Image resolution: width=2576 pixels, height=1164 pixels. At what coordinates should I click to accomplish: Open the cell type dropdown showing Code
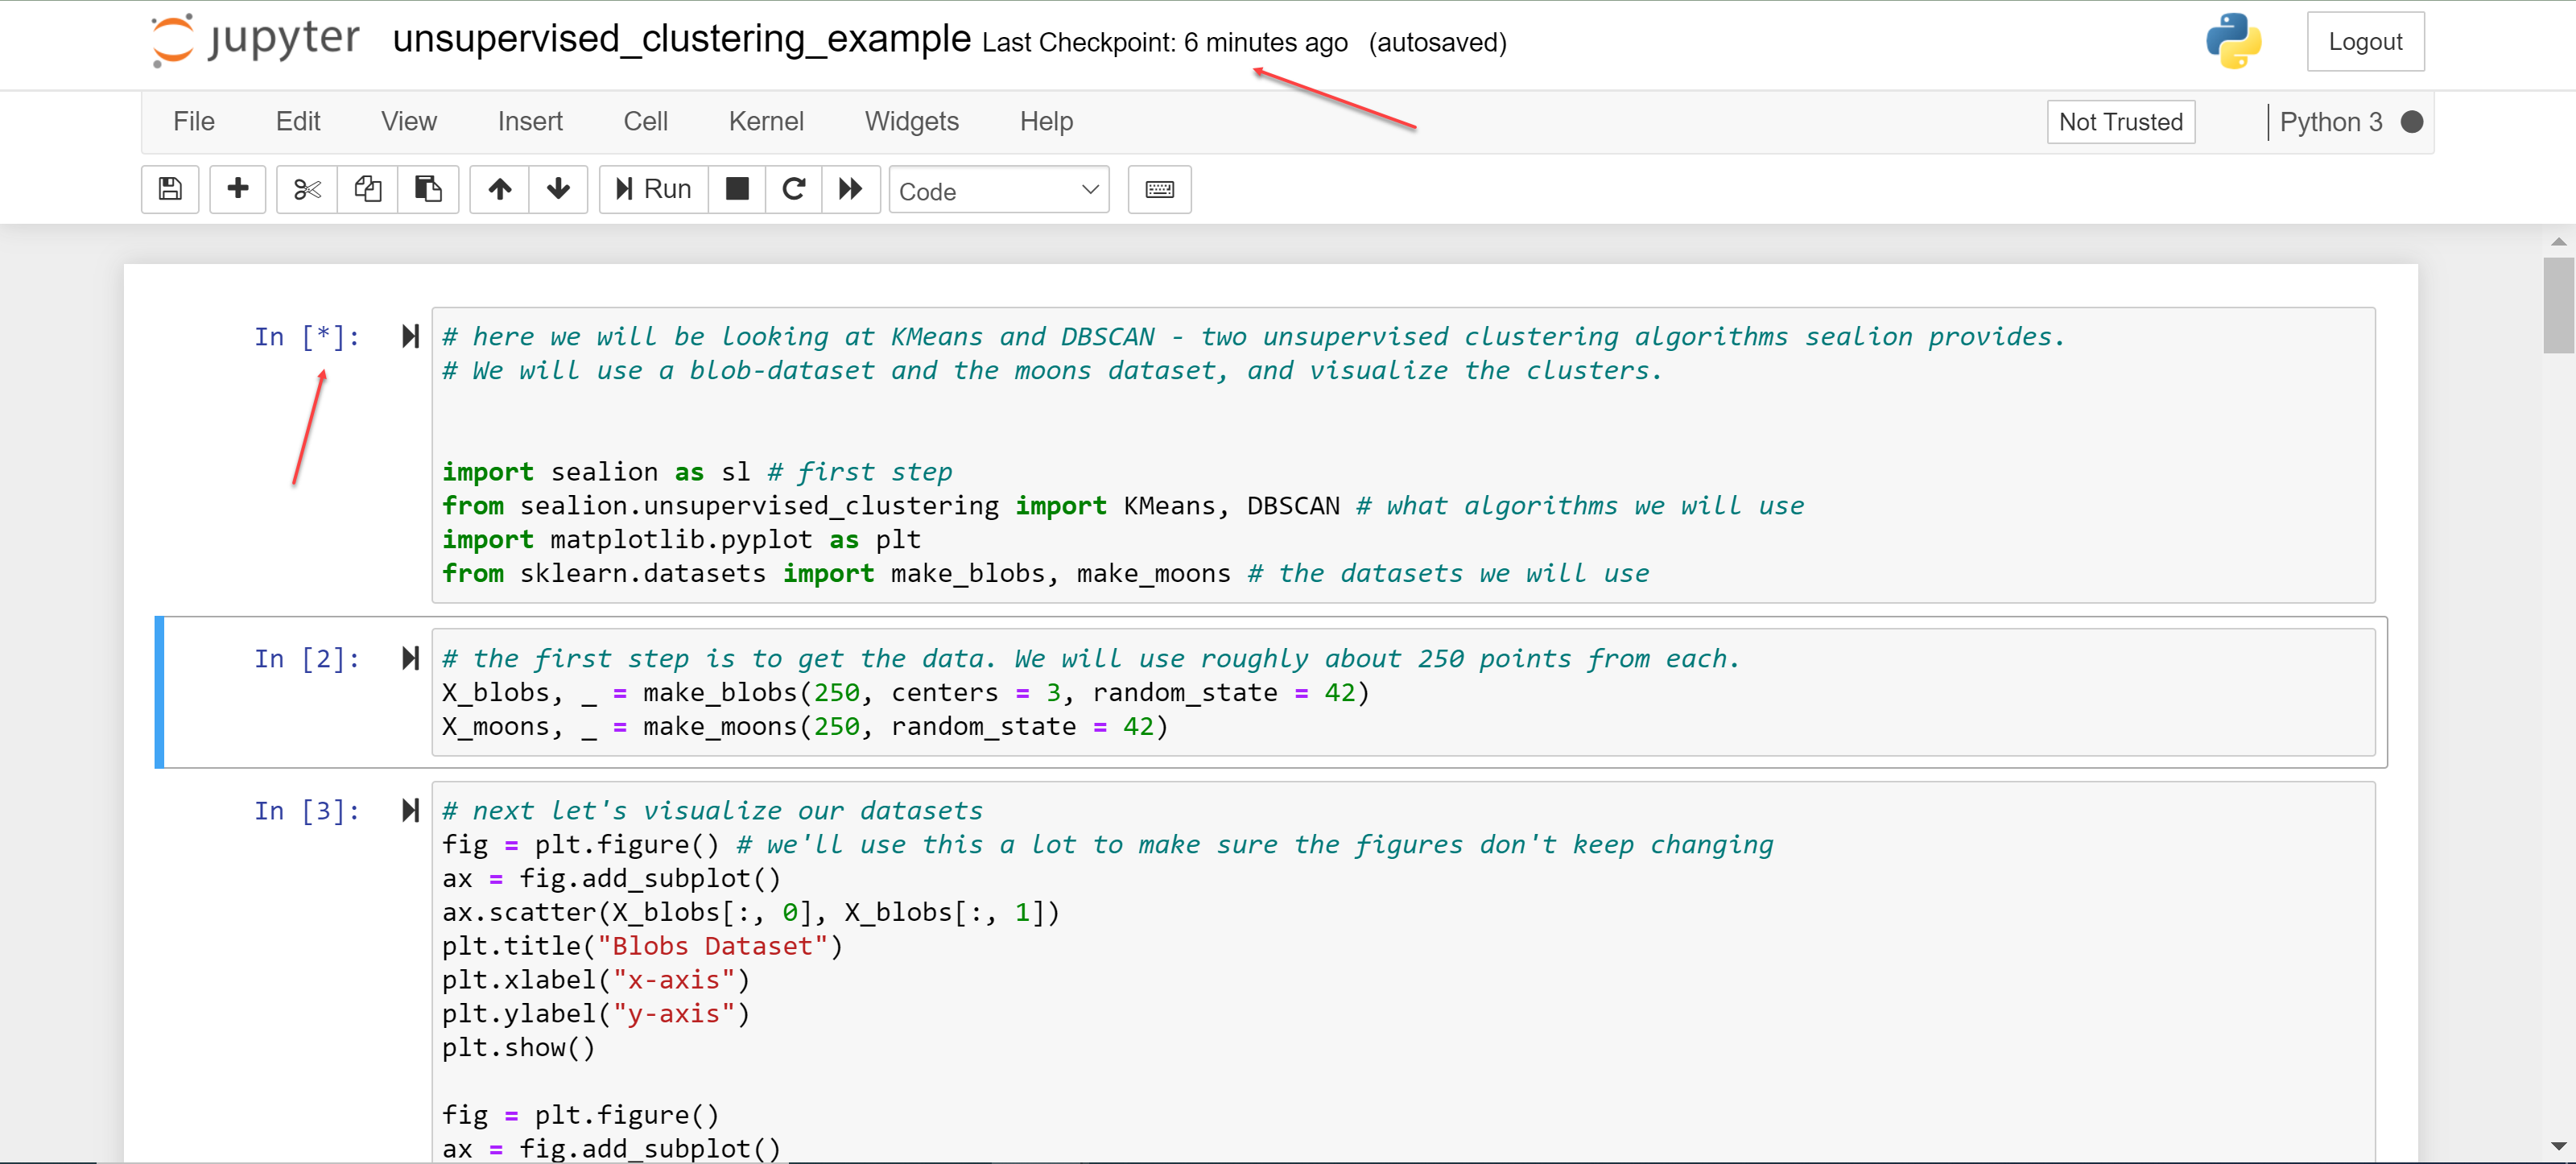pyautogui.click(x=997, y=190)
